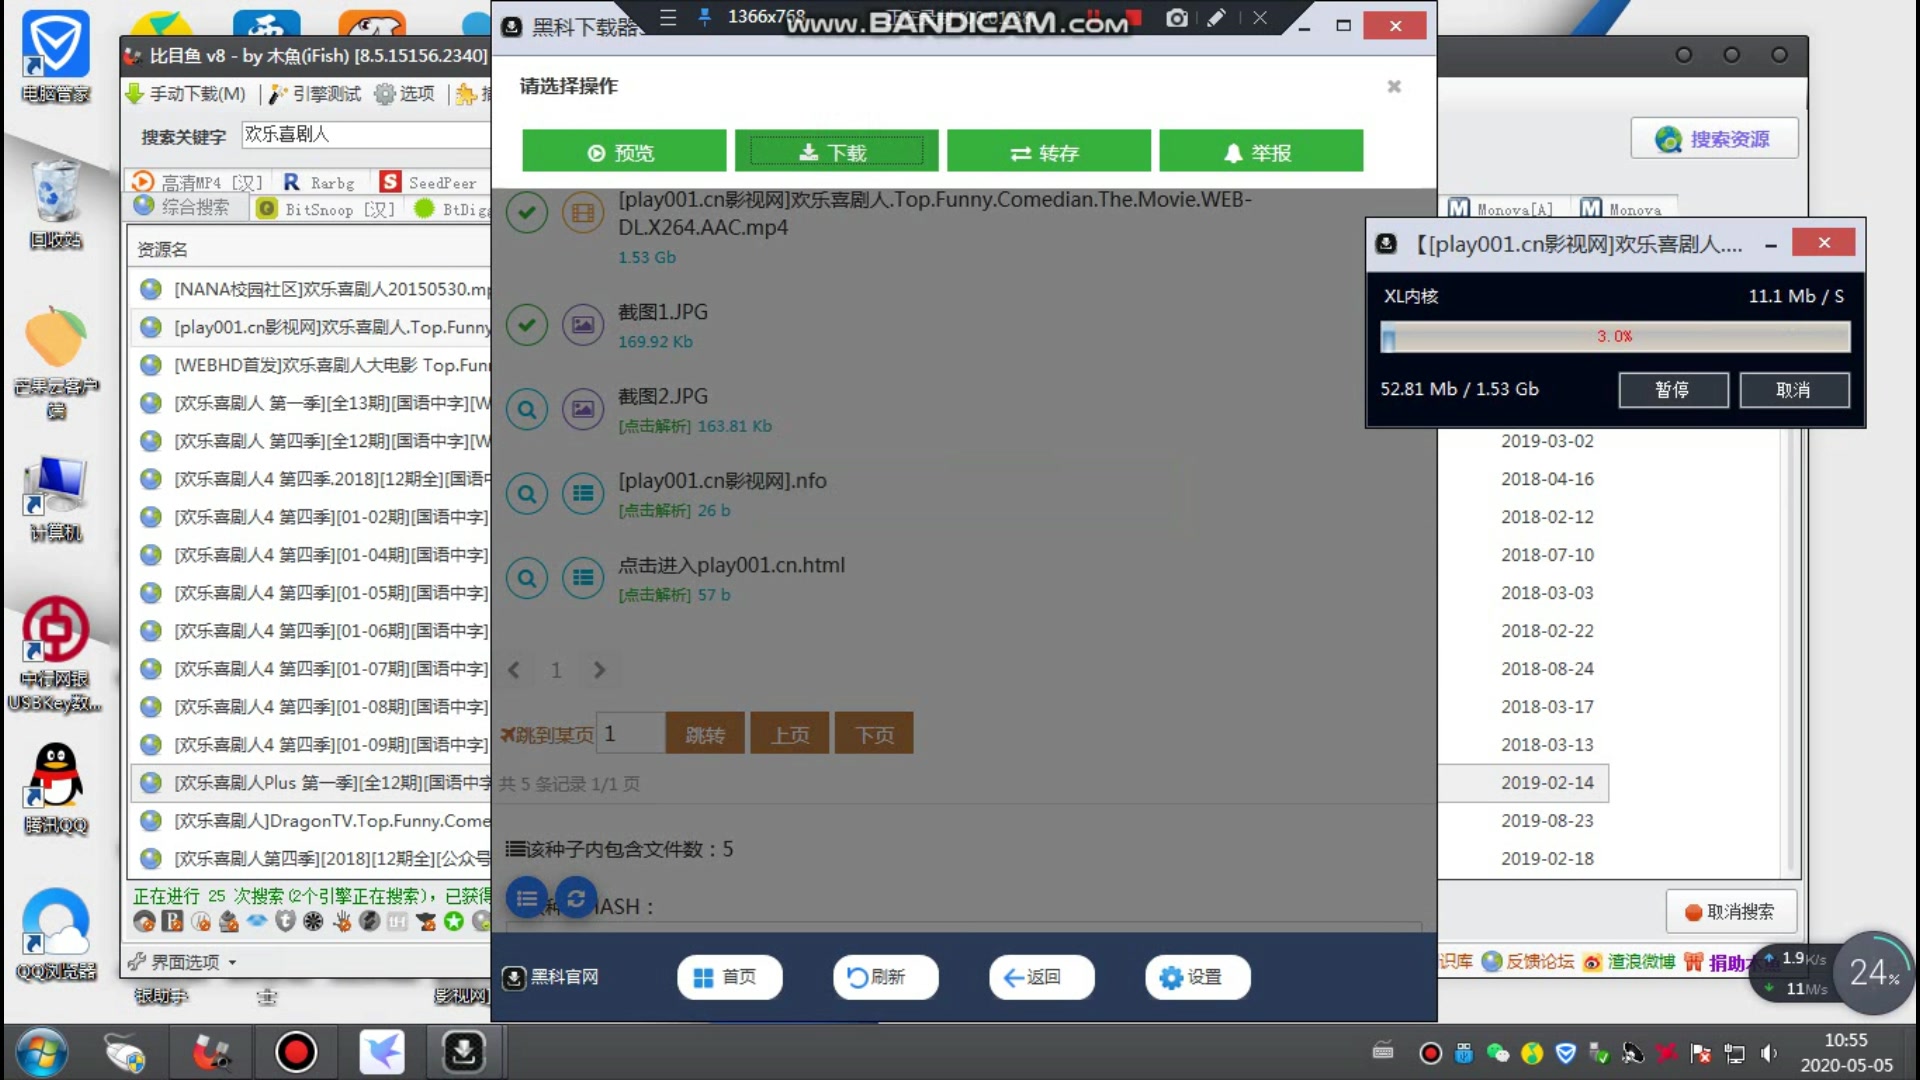
Task: Switch to the 综合搜索 tab
Action: pos(183,208)
